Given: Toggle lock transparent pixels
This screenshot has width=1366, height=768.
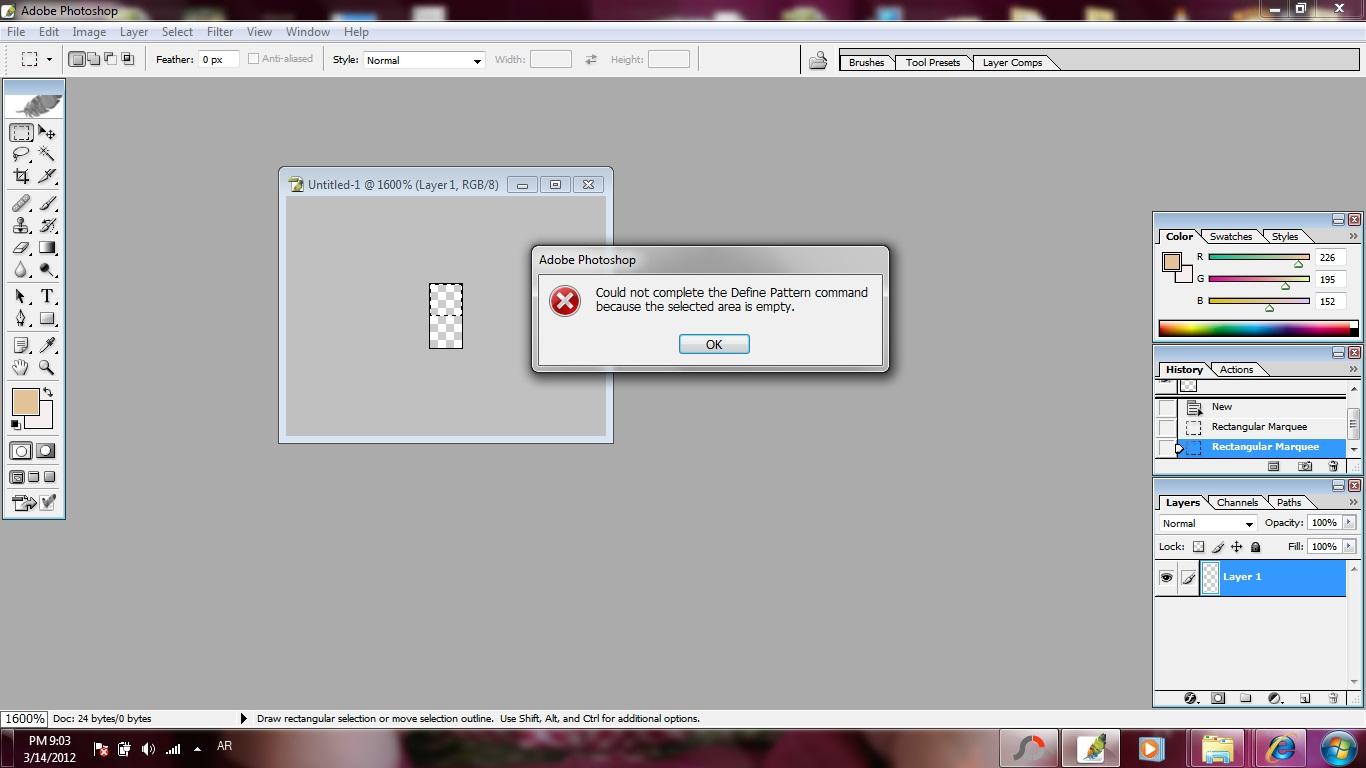Looking at the screenshot, I should coord(1198,547).
